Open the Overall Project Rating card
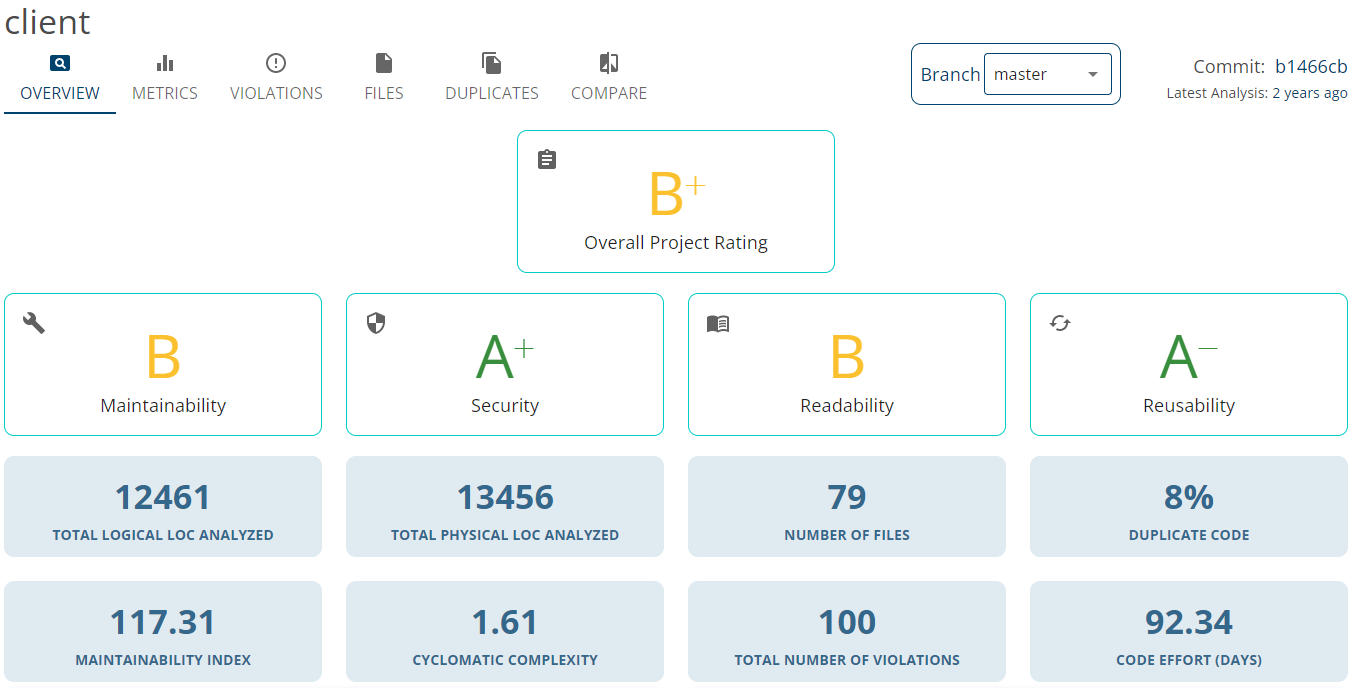Image resolution: width=1353 pixels, height=688 pixels. [x=676, y=201]
